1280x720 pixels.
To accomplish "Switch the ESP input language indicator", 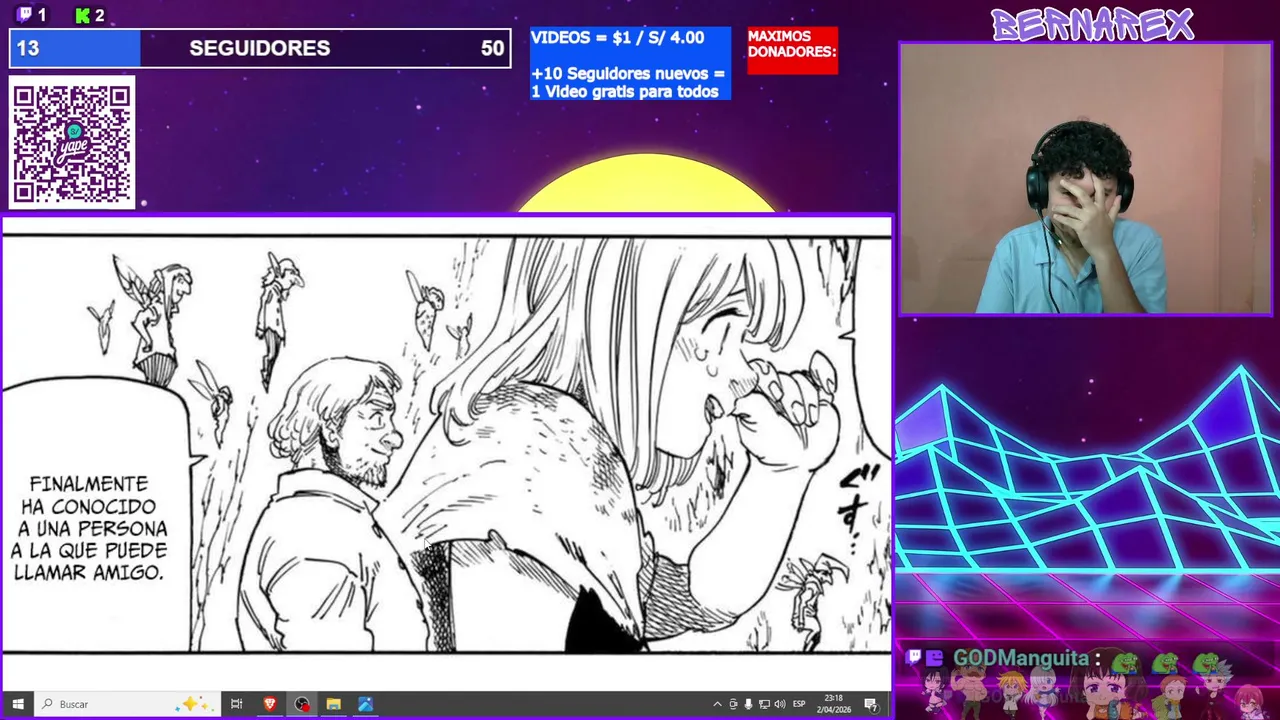I will pyautogui.click(x=799, y=704).
